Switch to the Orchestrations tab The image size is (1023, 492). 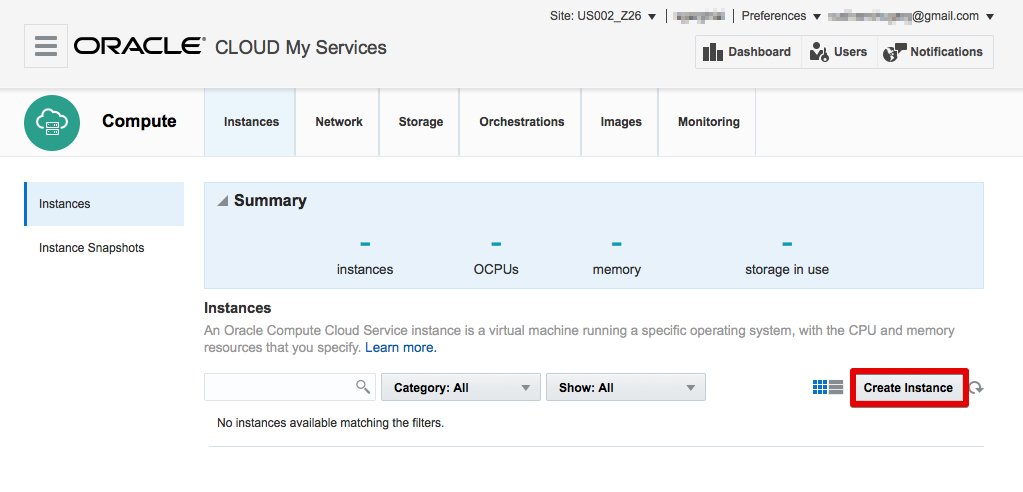click(521, 122)
